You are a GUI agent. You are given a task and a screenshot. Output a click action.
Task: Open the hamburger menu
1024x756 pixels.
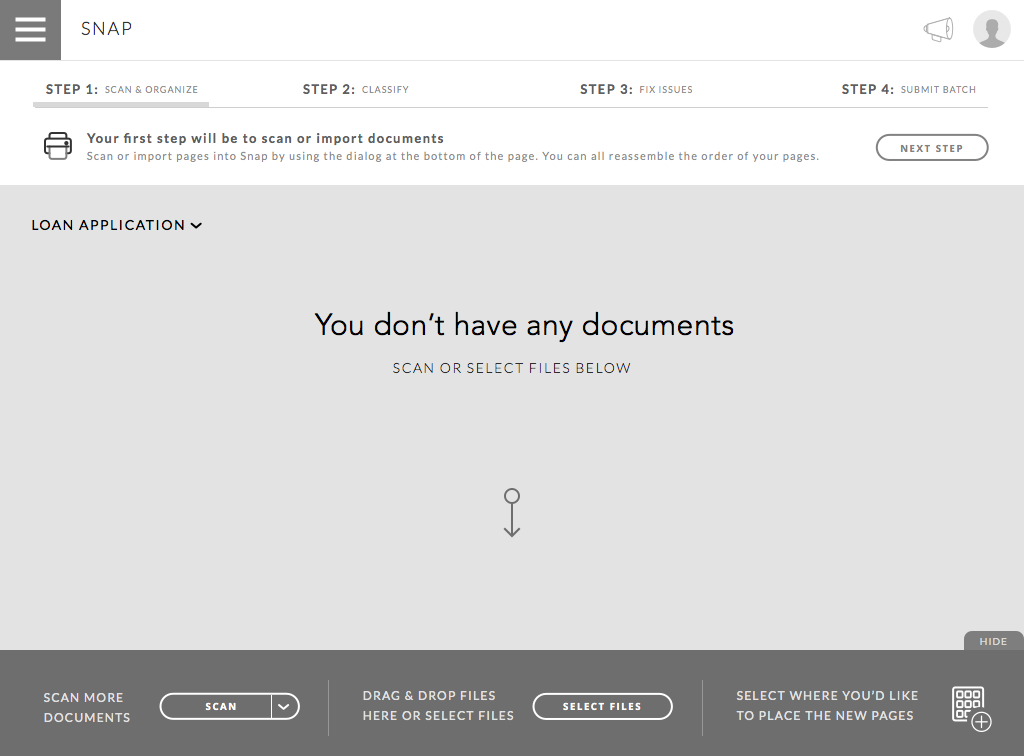pyautogui.click(x=30, y=29)
